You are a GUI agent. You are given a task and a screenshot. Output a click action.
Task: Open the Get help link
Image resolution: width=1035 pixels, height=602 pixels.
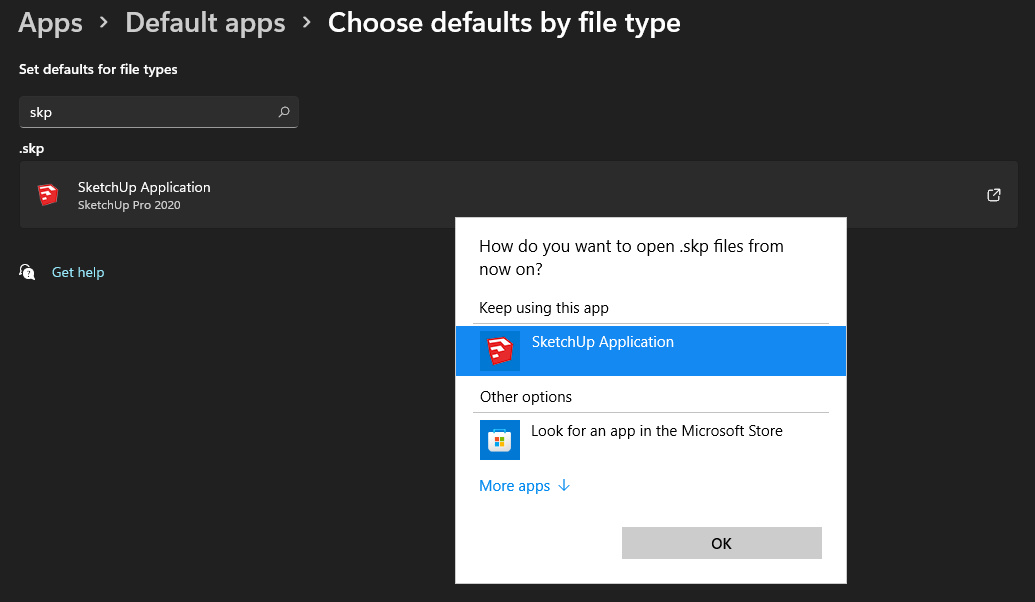click(78, 272)
